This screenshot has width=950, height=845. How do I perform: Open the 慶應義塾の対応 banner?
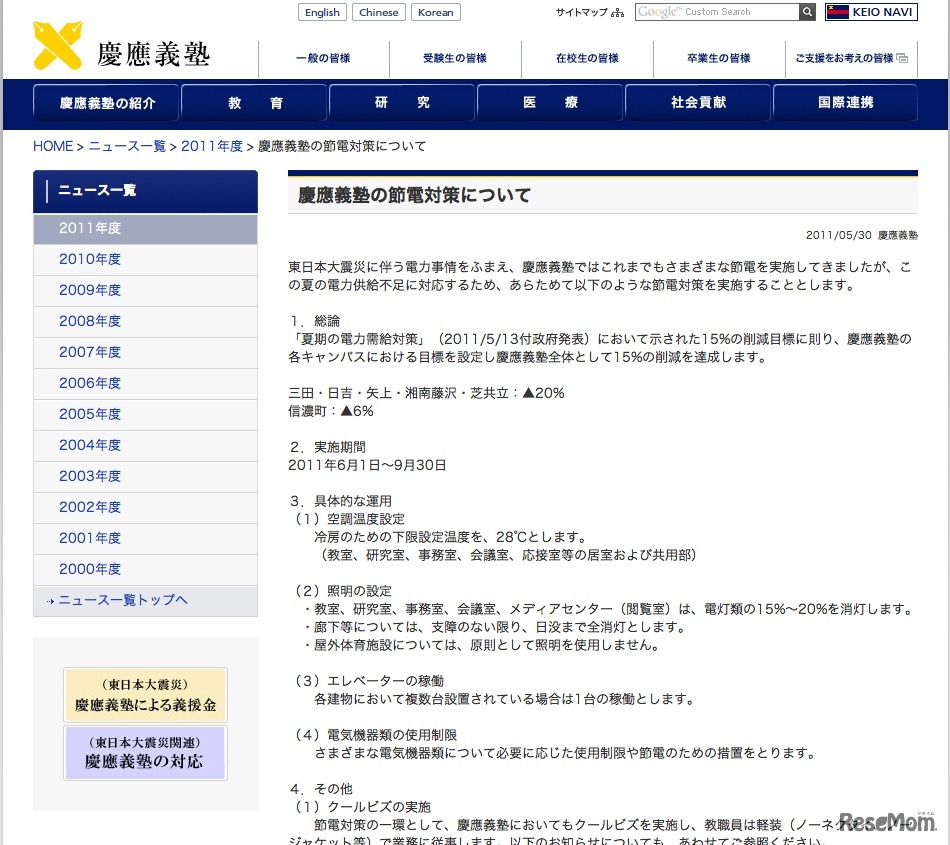(145, 752)
